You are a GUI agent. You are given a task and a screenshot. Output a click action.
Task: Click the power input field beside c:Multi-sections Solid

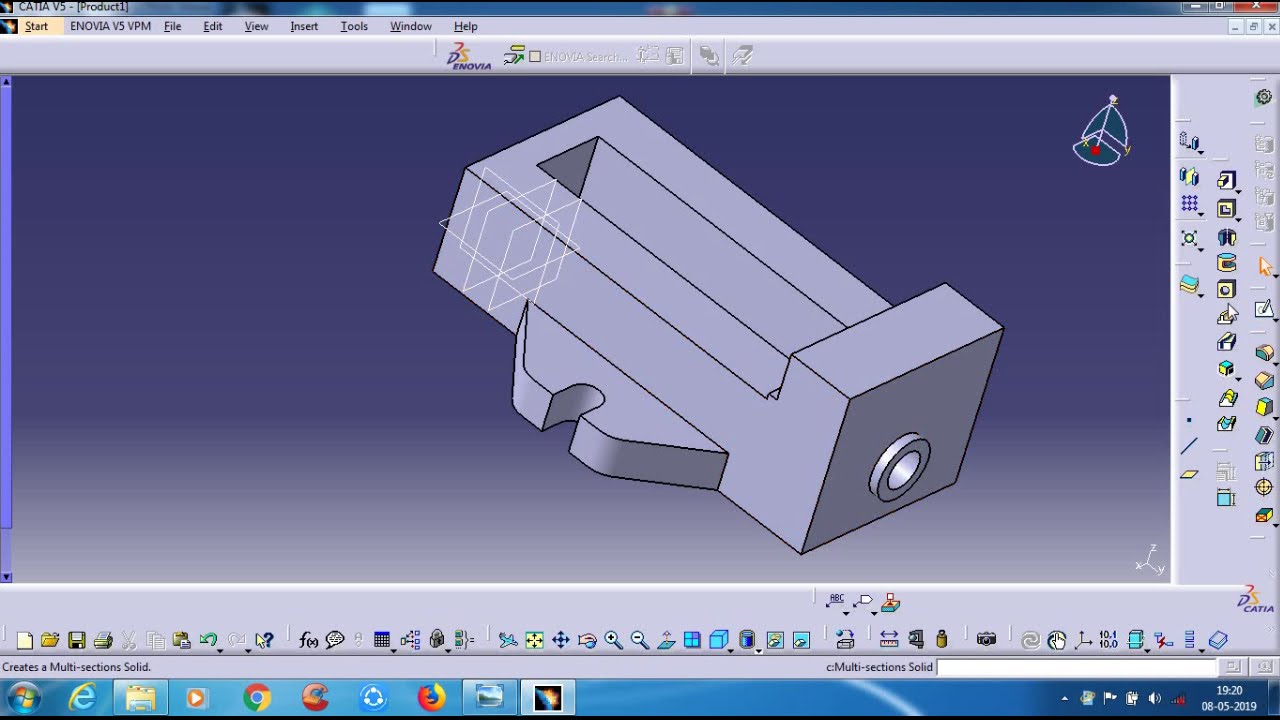pyautogui.click(x=1077, y=667)
